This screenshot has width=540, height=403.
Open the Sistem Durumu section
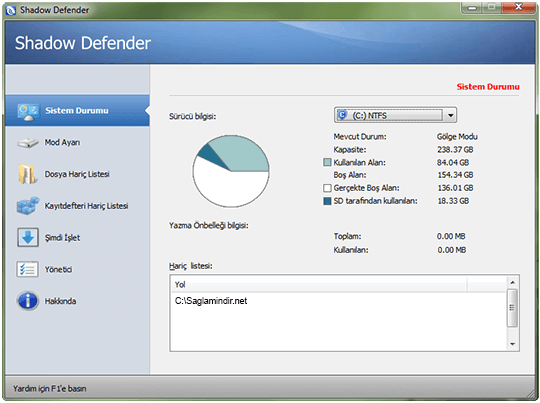[77, 111]
